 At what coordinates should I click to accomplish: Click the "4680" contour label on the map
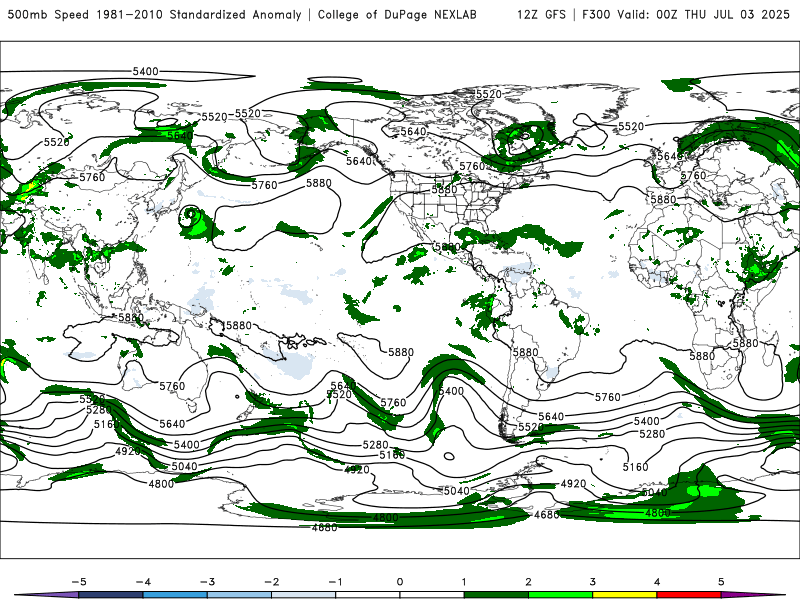tap(547, 515)
